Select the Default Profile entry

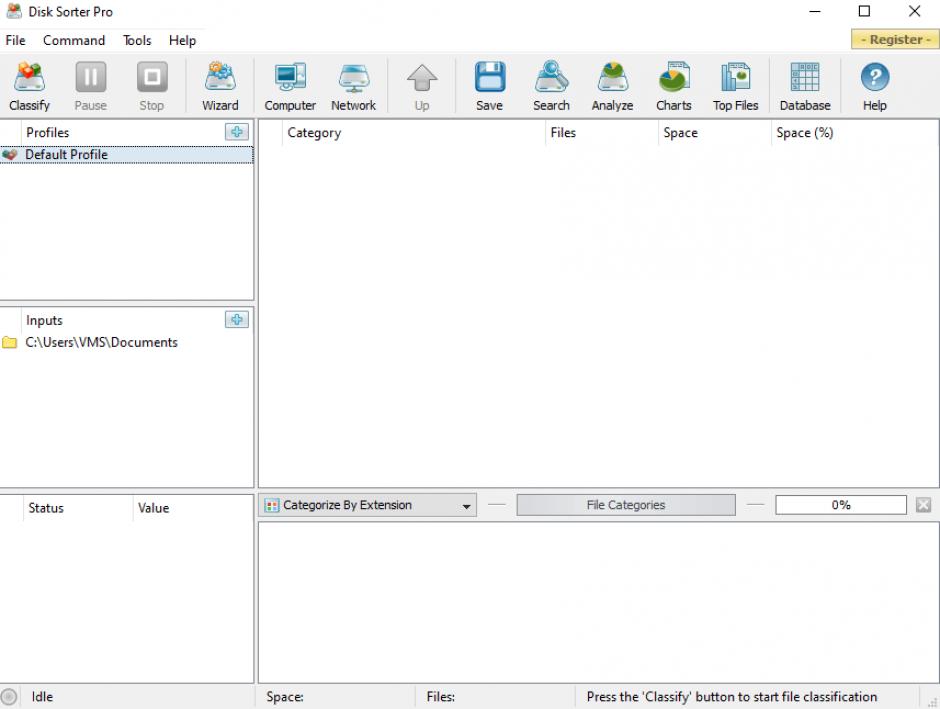click(126, 155)
